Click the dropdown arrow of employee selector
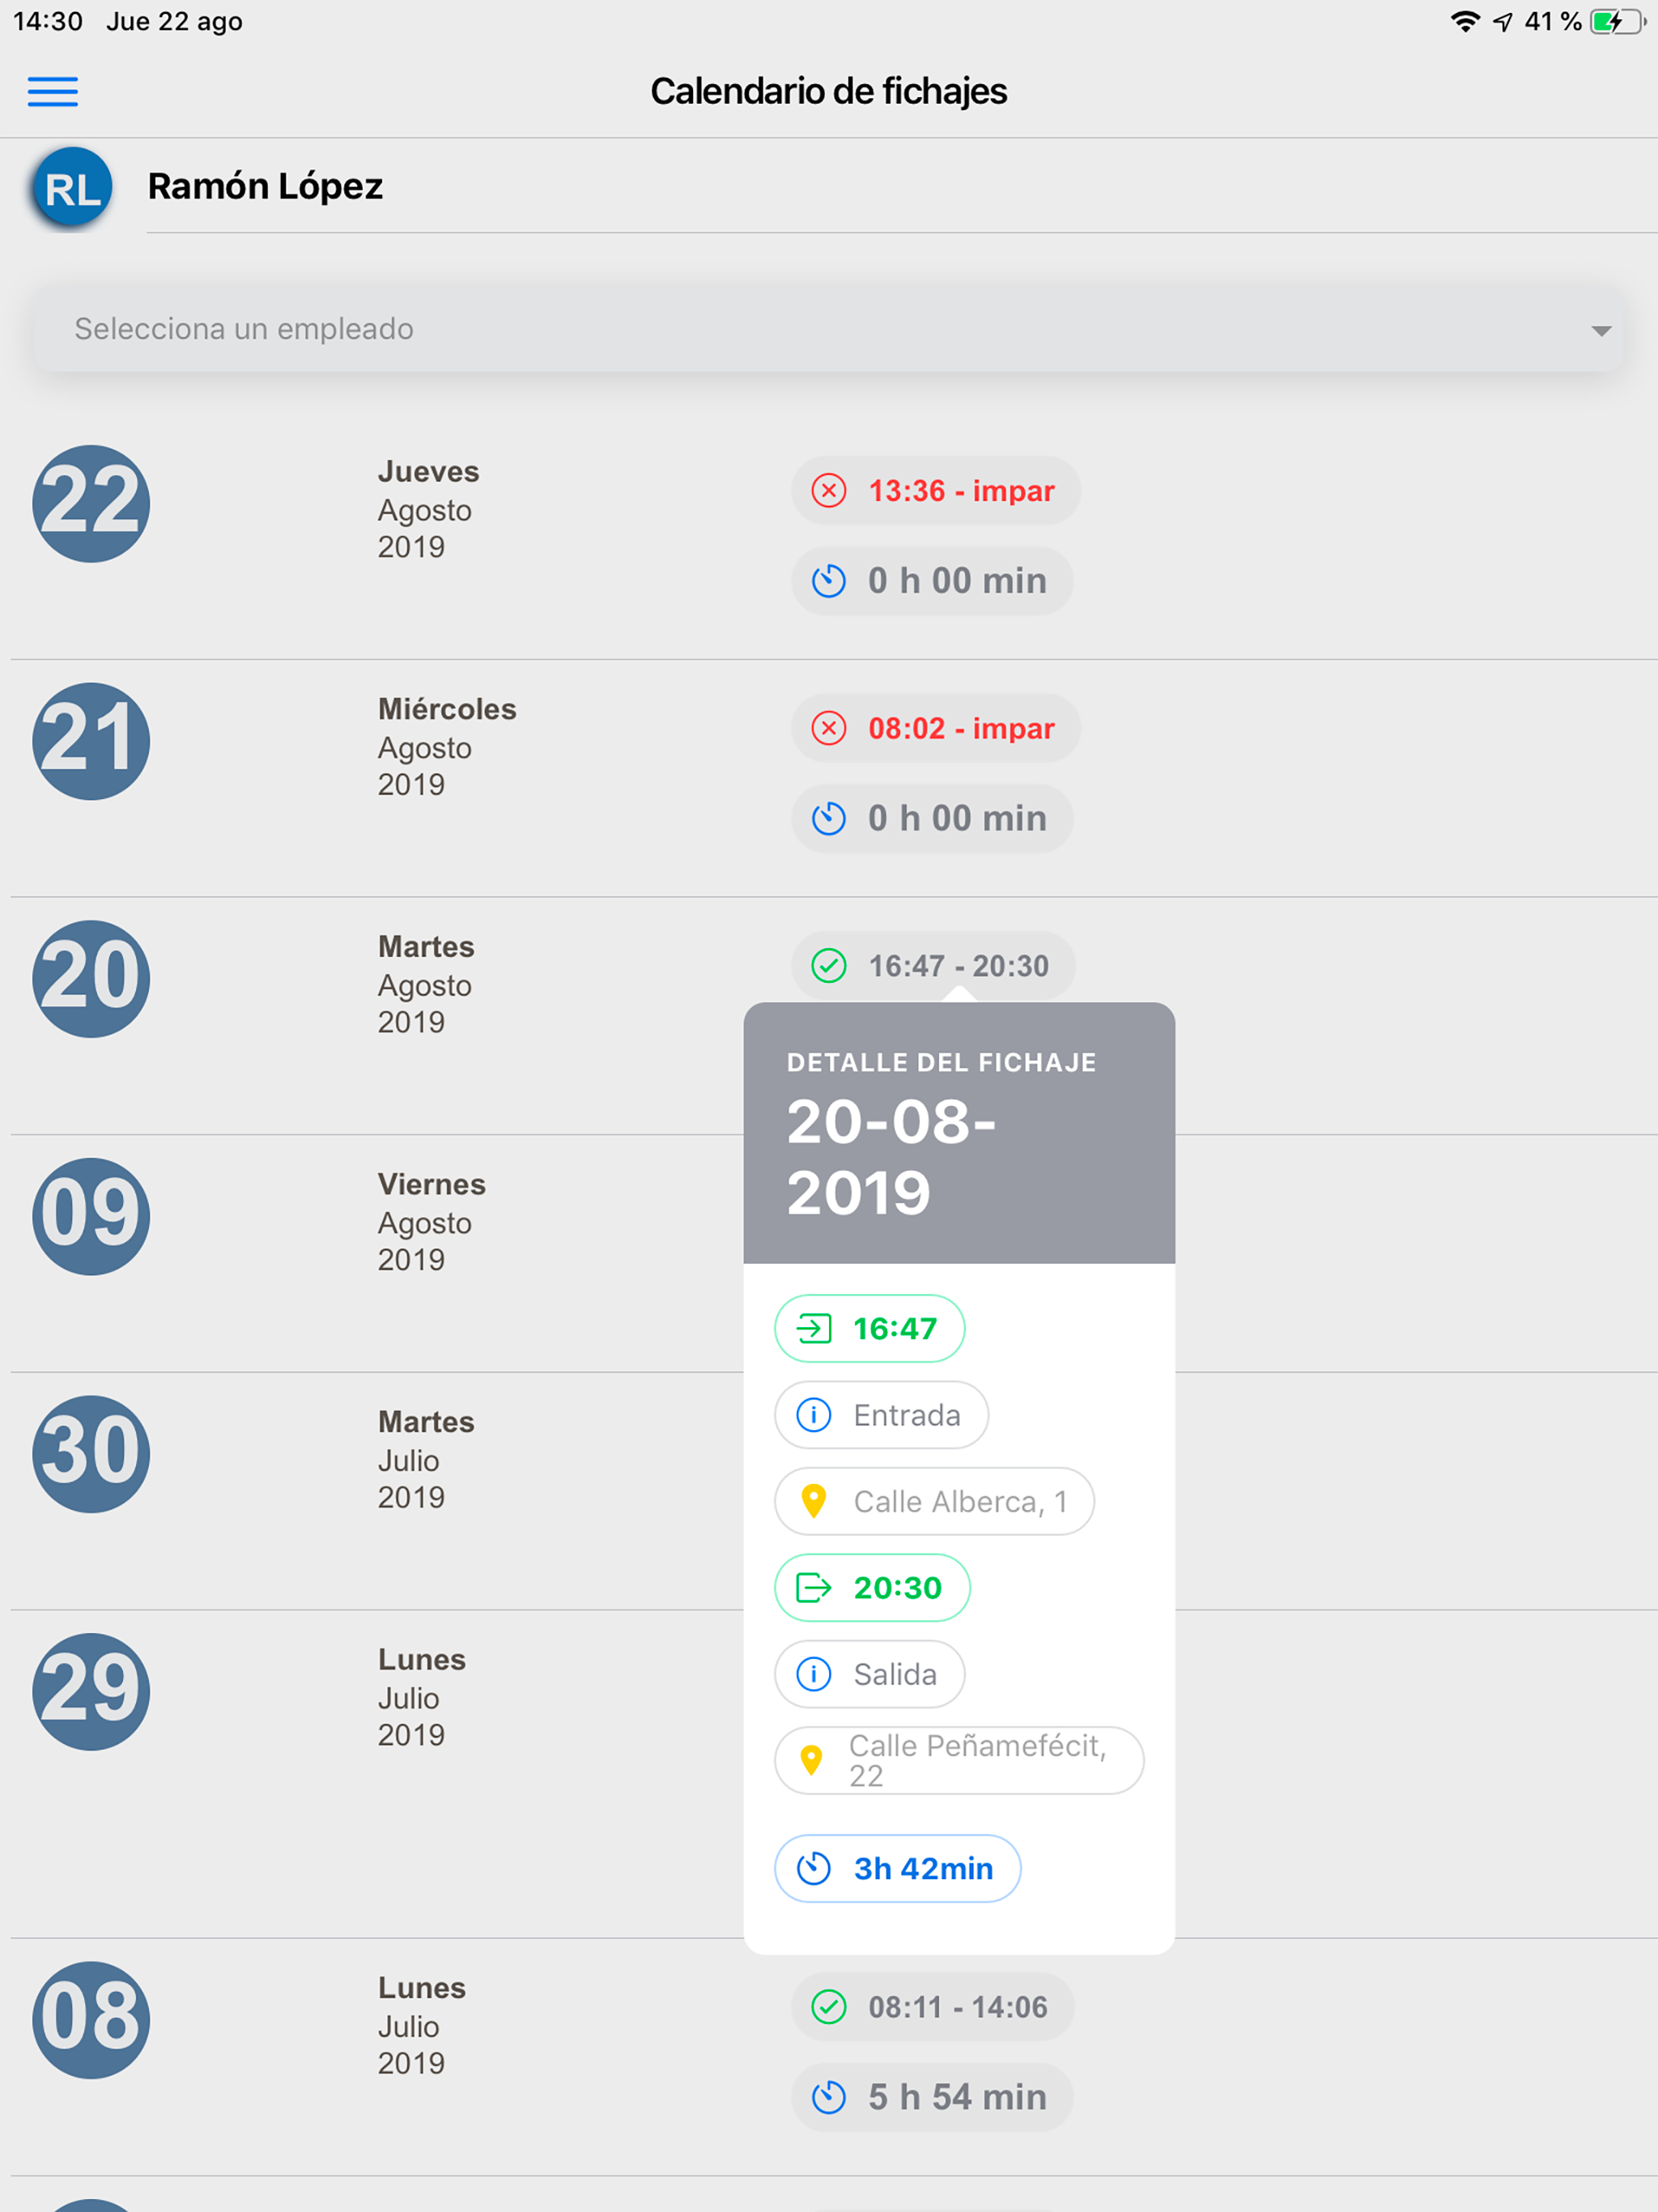The image size is (1658, 2212). (x=1601, y=331)
